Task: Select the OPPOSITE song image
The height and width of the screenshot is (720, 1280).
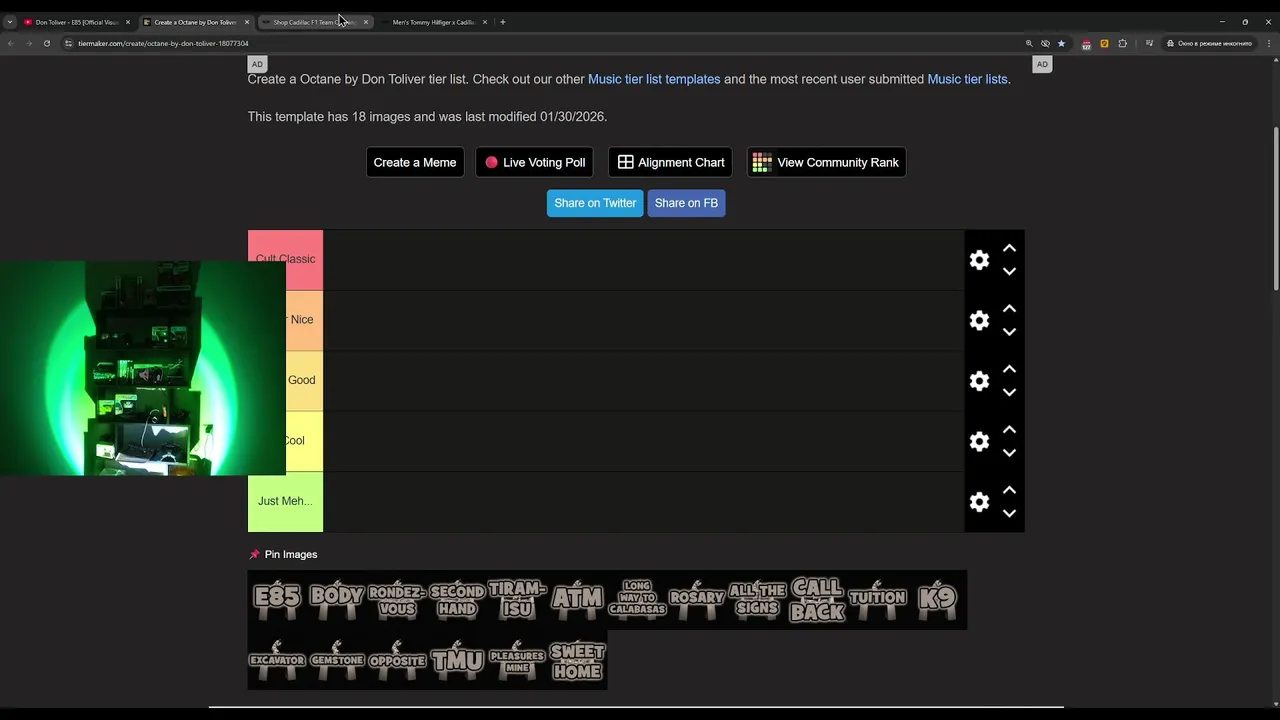Action: (x=397, y=660)
